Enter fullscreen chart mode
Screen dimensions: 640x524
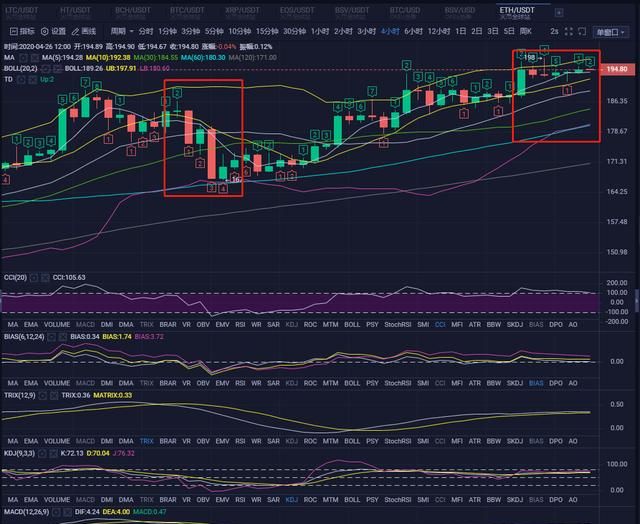(569, 31)
